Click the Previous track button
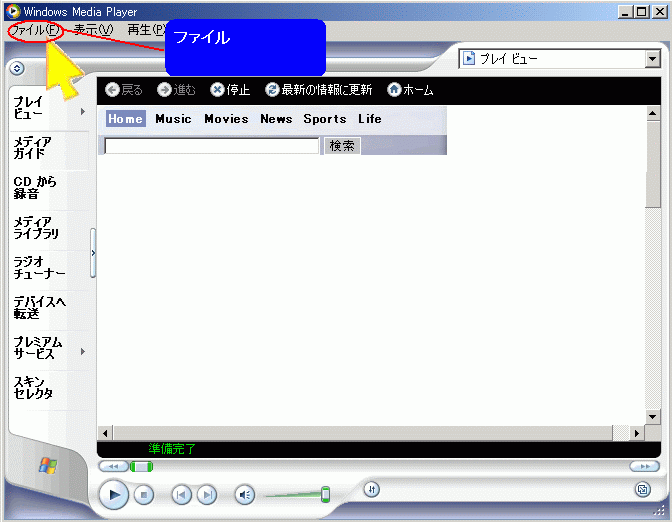 (181, 495)
